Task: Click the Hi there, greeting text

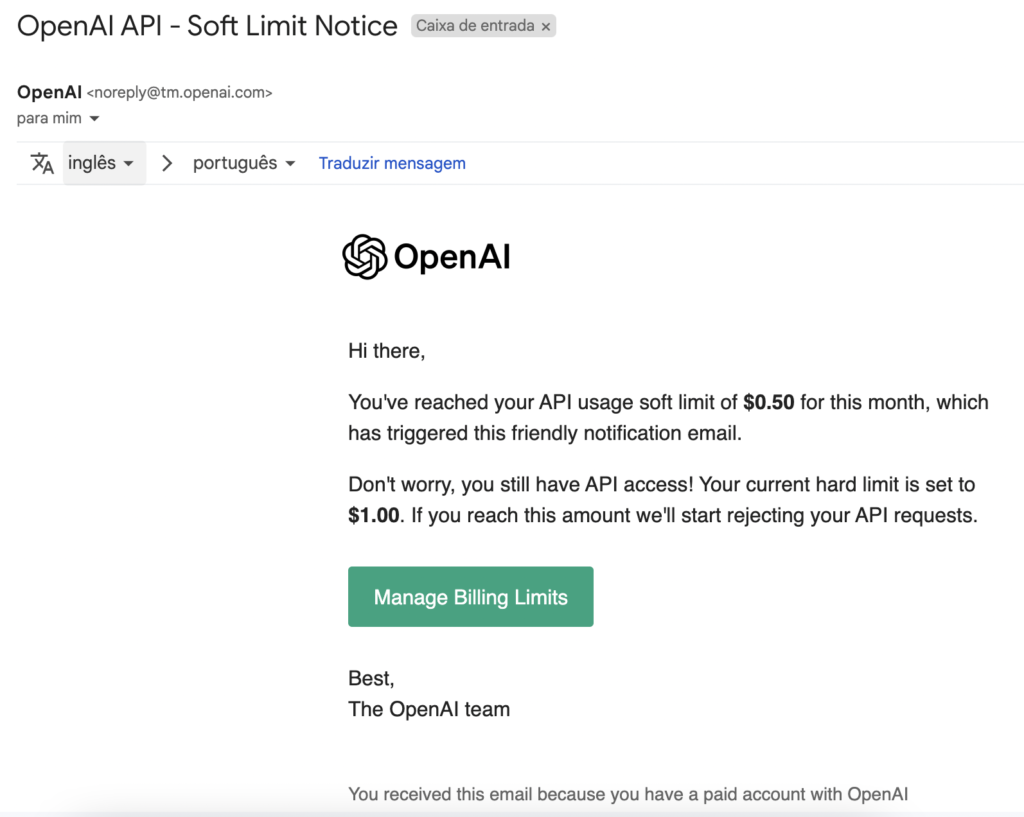Action: click(387, 351)
